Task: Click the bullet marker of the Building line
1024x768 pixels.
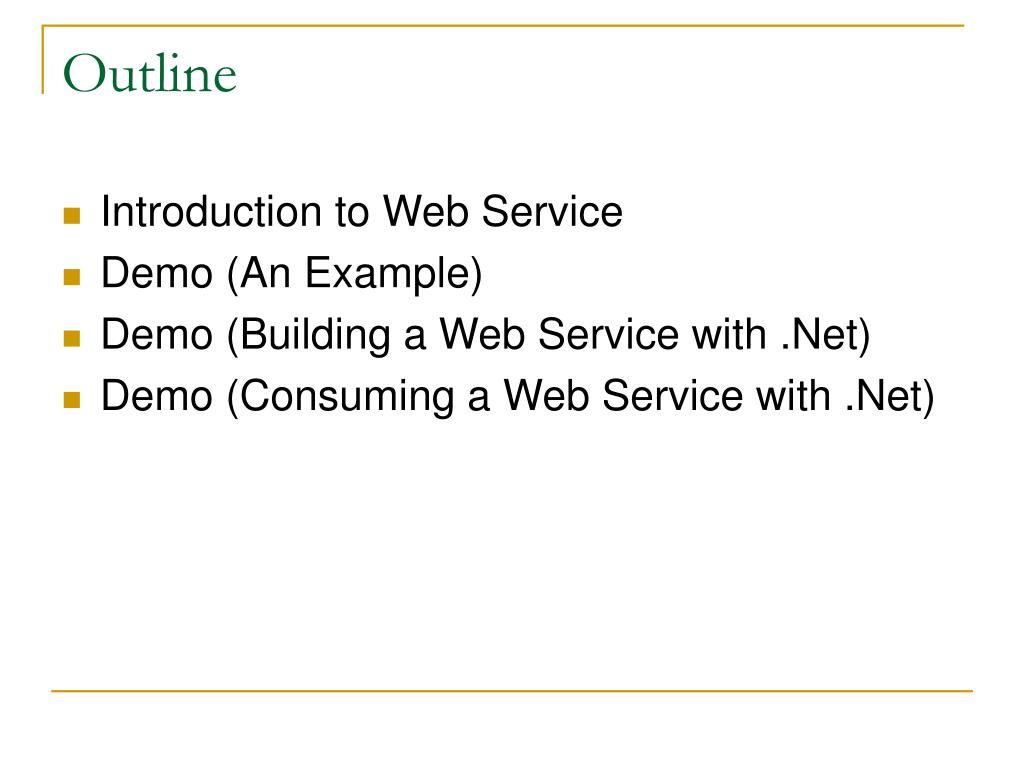Action: click(72, 338)
